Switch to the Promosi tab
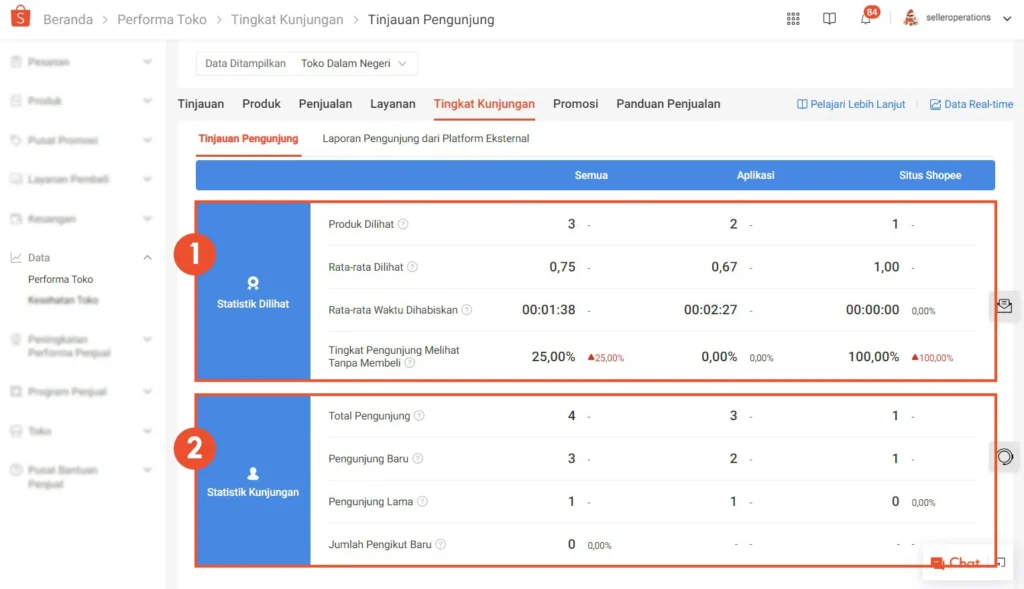Viewport: 1024px width, 589px height. click(576, 103)
